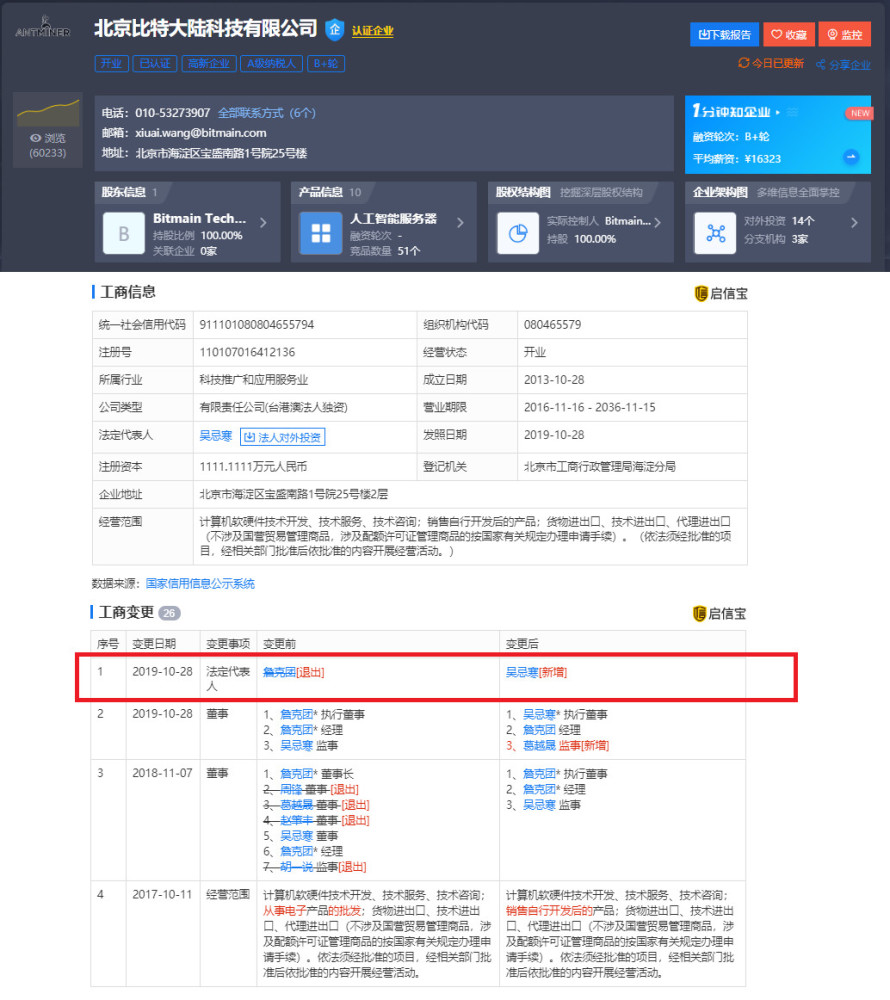Screen dimensions: 890x1000
Task: Click the ANTMINER company logo
Action: click(43, 27)
